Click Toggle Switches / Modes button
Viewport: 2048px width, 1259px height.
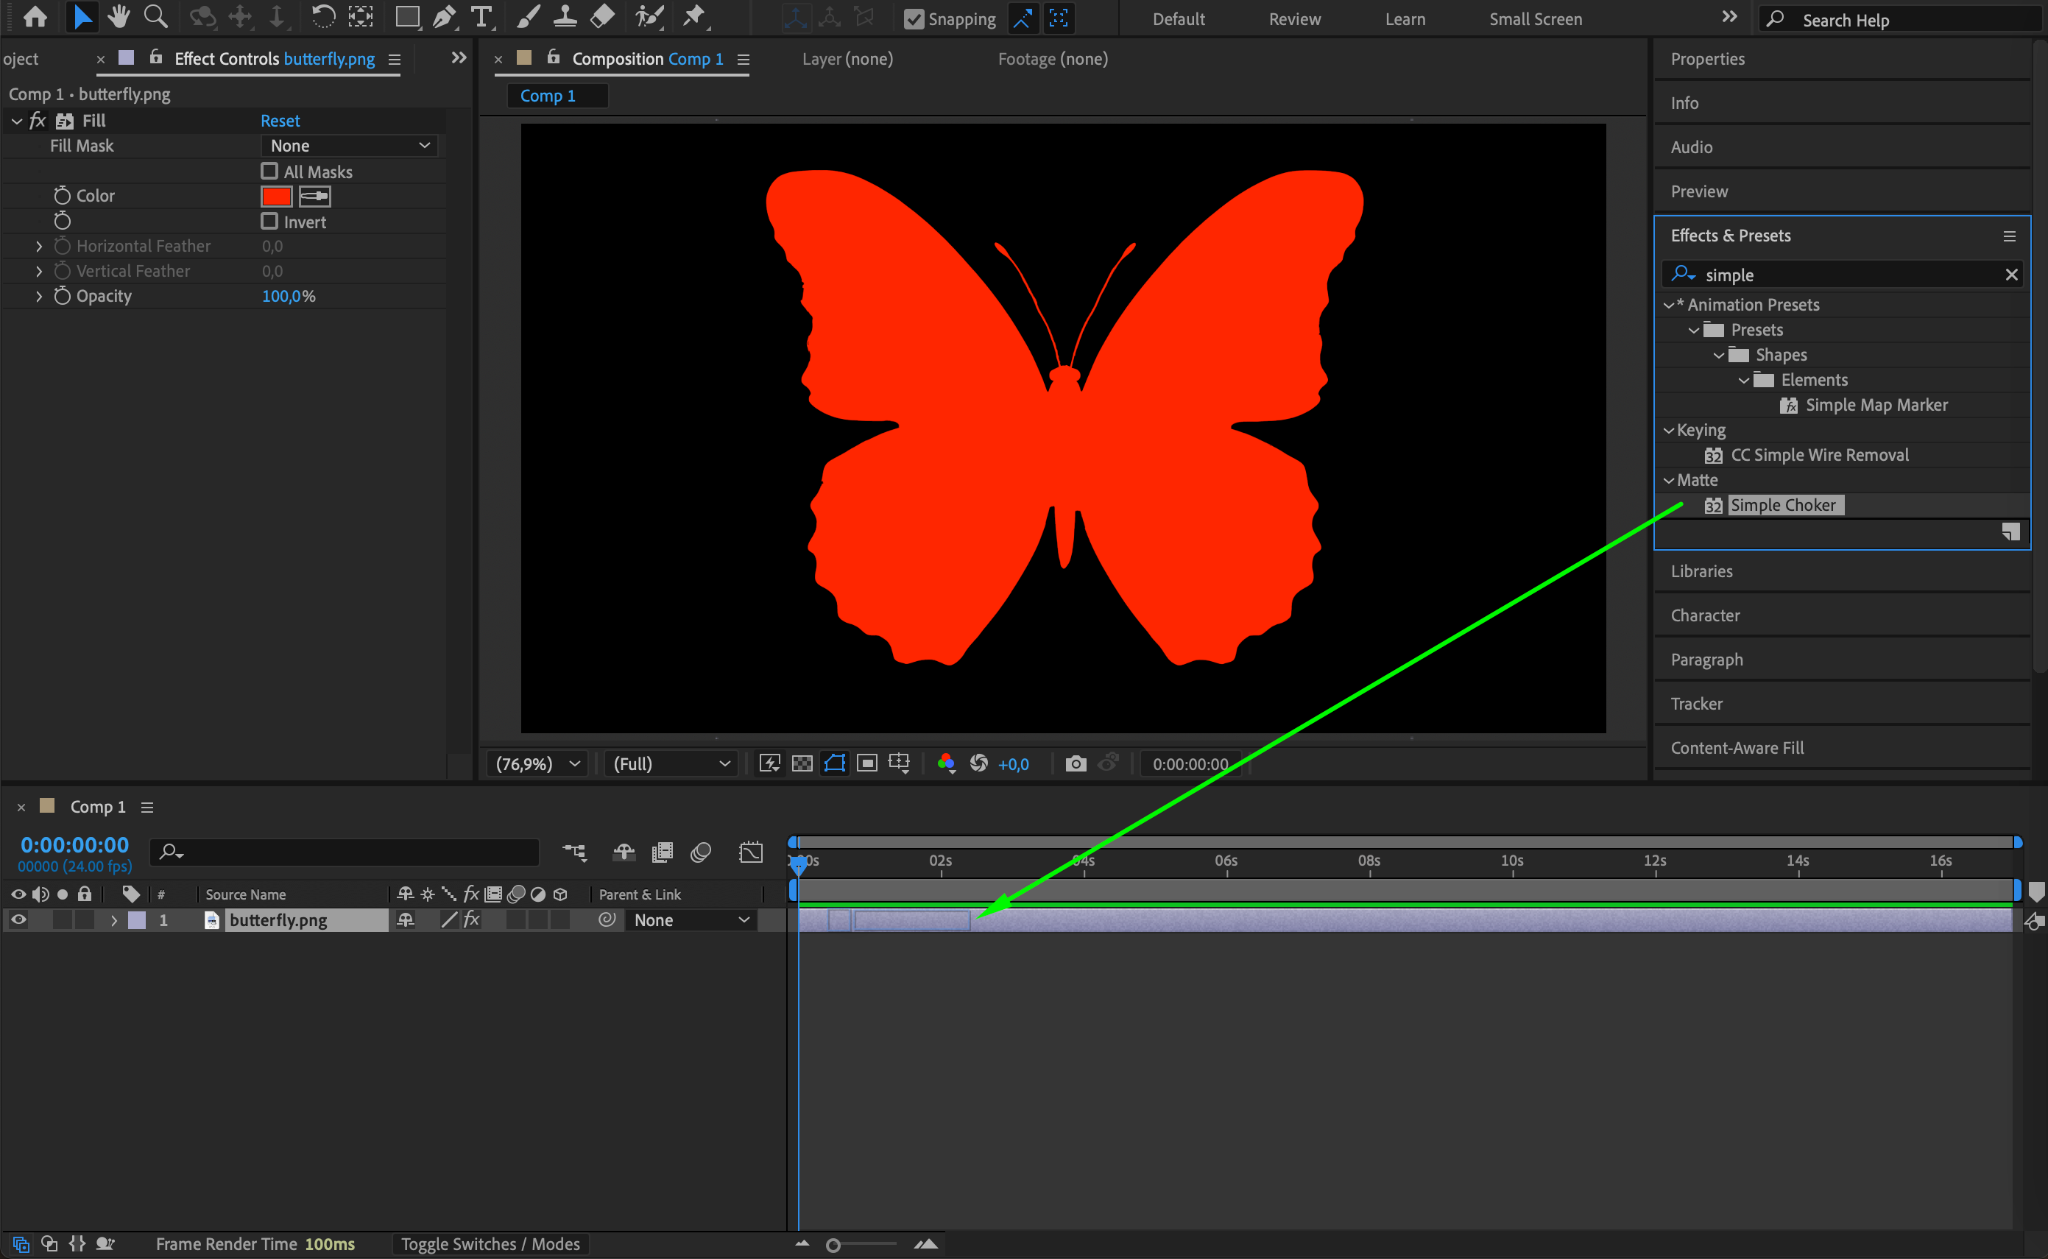[x=490, y=1244]
